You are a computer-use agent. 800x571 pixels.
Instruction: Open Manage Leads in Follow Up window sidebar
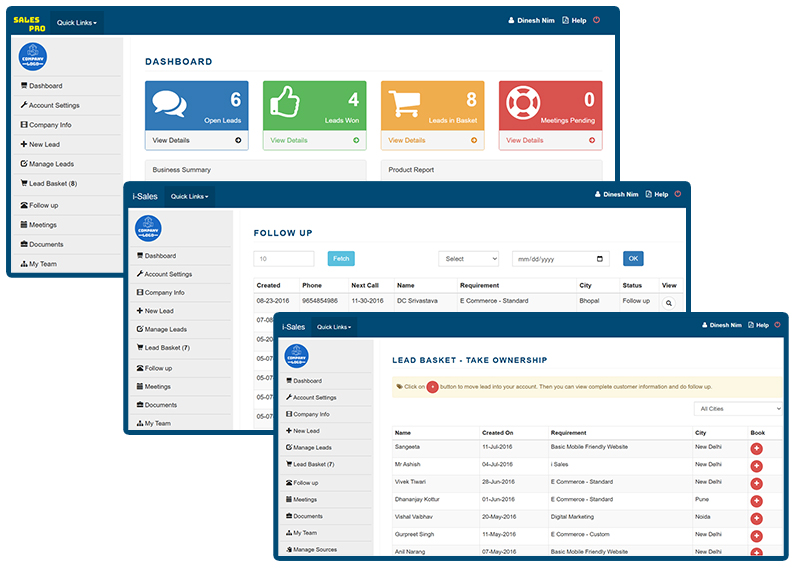coord(162,329)
